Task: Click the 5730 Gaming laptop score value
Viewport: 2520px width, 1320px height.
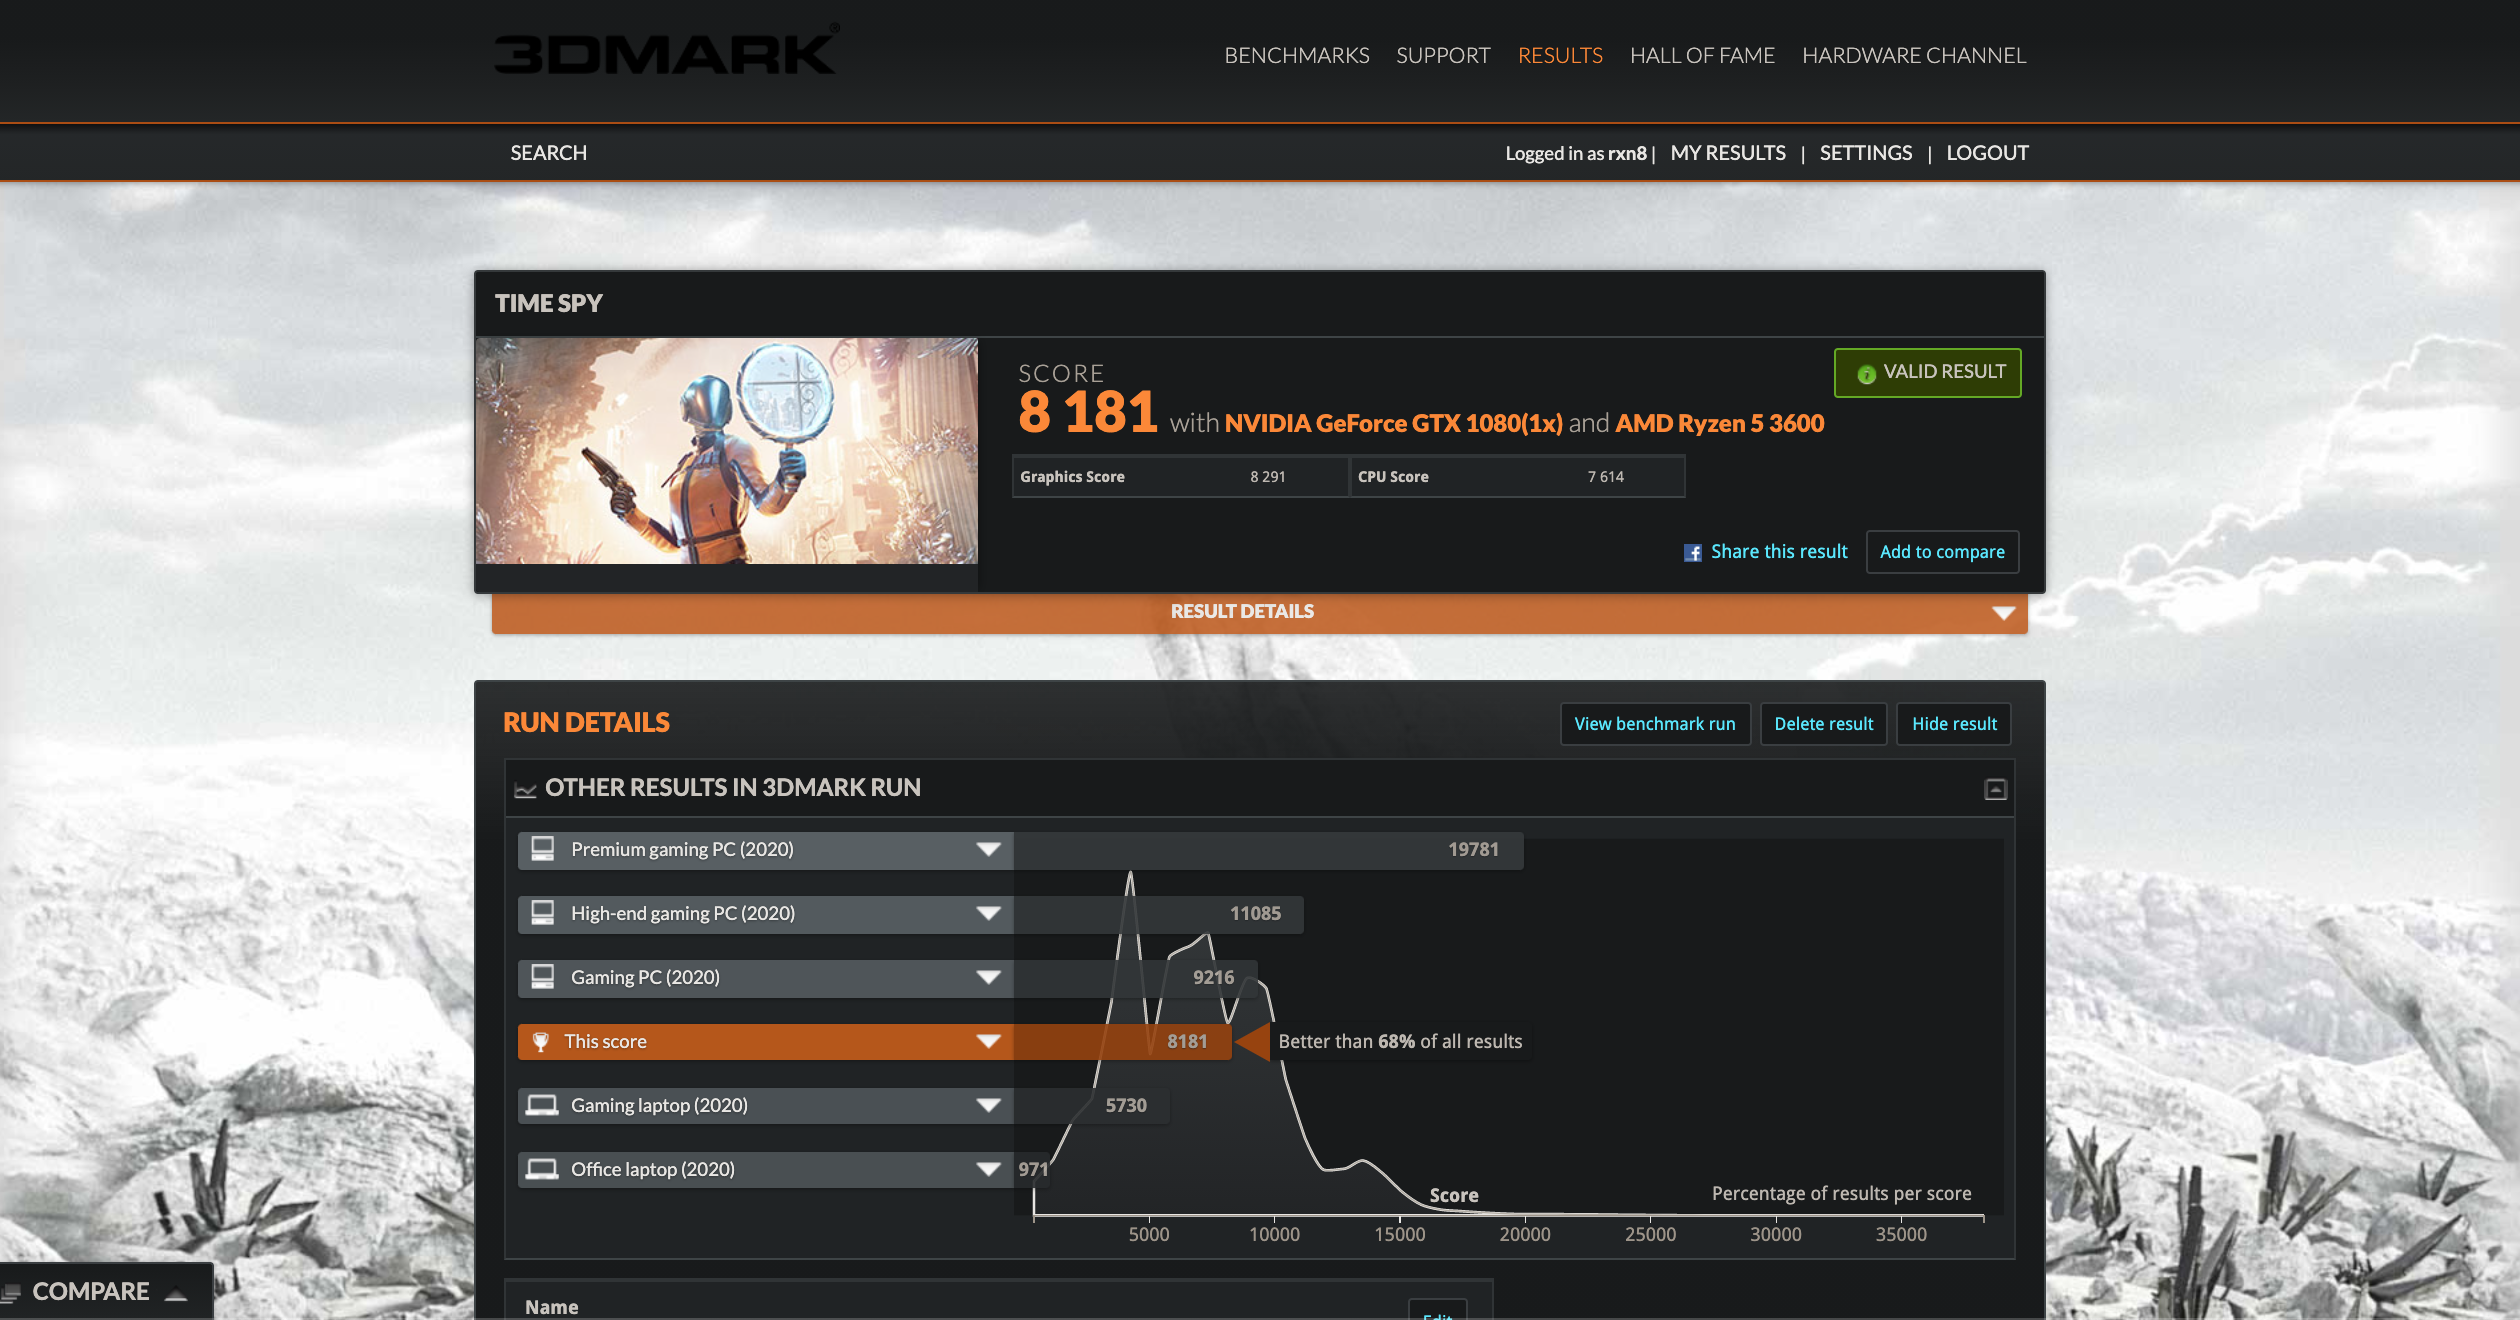Action: [1126, 1106]
